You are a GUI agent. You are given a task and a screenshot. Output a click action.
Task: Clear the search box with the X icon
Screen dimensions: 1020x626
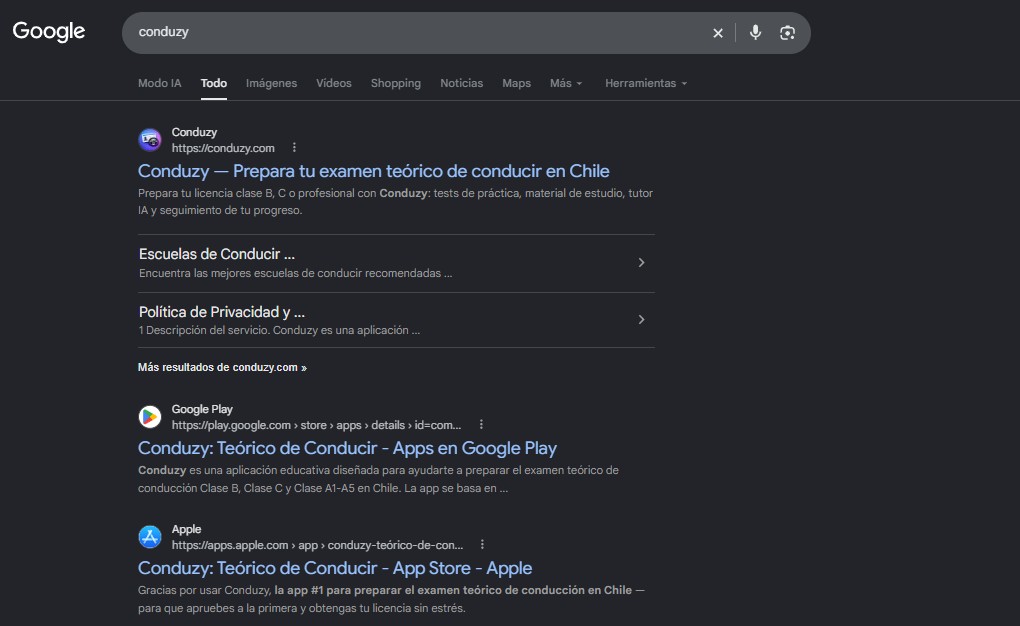(x=718, y=33)
